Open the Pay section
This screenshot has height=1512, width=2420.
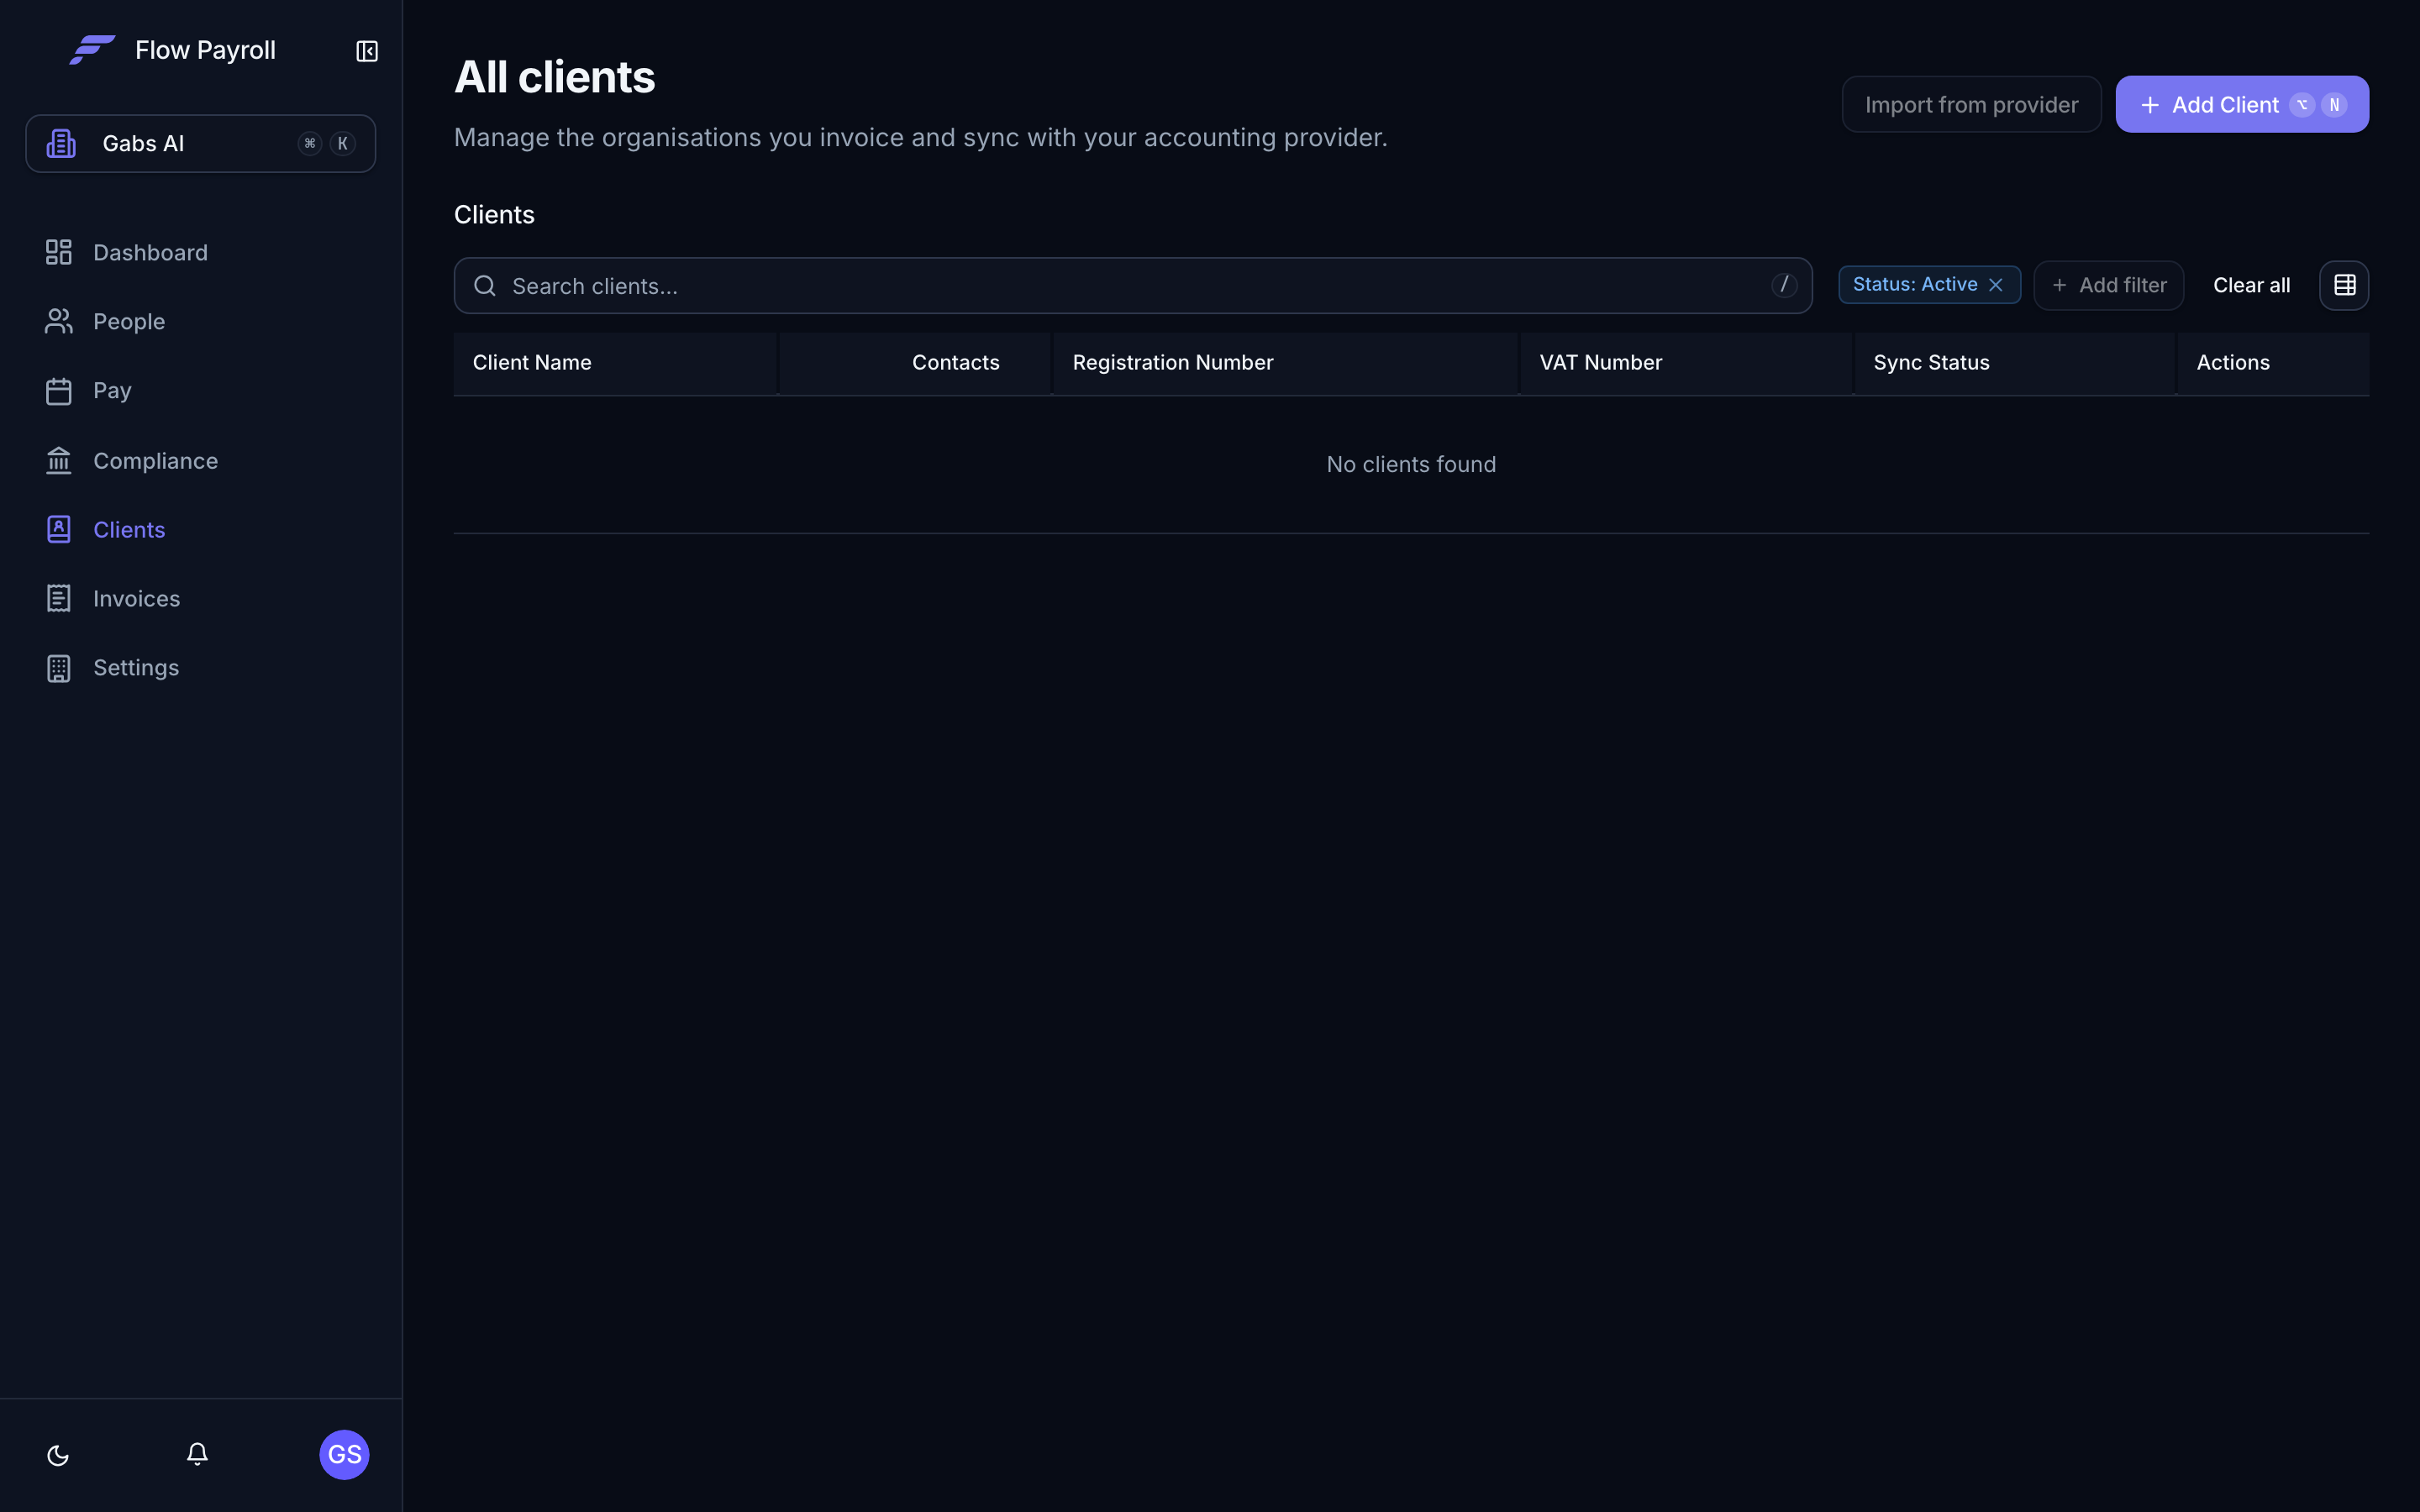[112, 390]
